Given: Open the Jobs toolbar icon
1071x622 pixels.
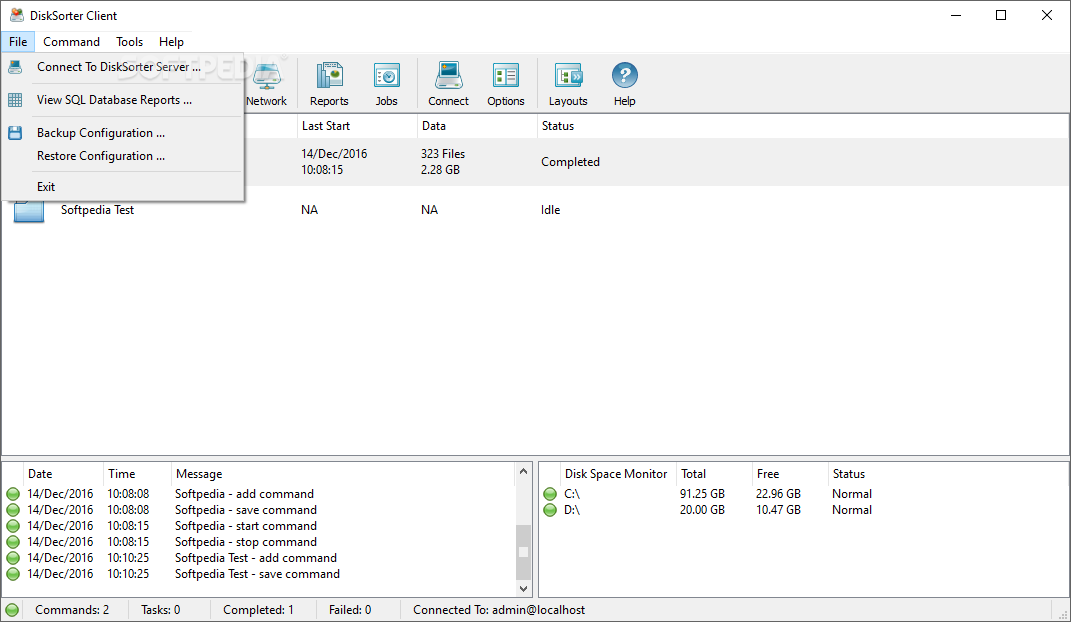Looking at the screenshot, I should click(387, 84).
